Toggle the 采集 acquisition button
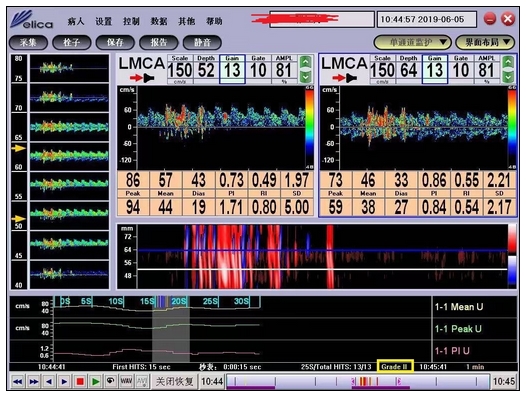 click(28, 43)
